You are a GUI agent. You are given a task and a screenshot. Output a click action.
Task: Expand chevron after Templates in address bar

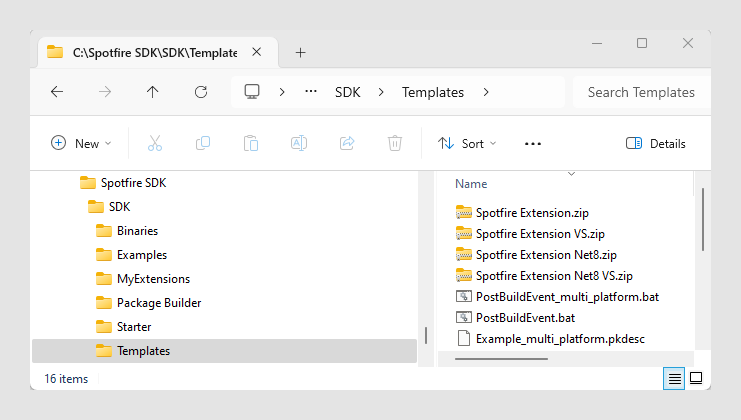pos(486,92)
